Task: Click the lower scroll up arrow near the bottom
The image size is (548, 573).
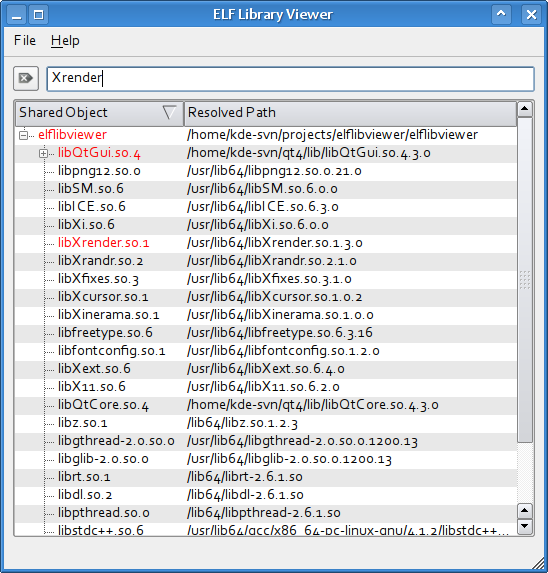Action: point(525,511)
